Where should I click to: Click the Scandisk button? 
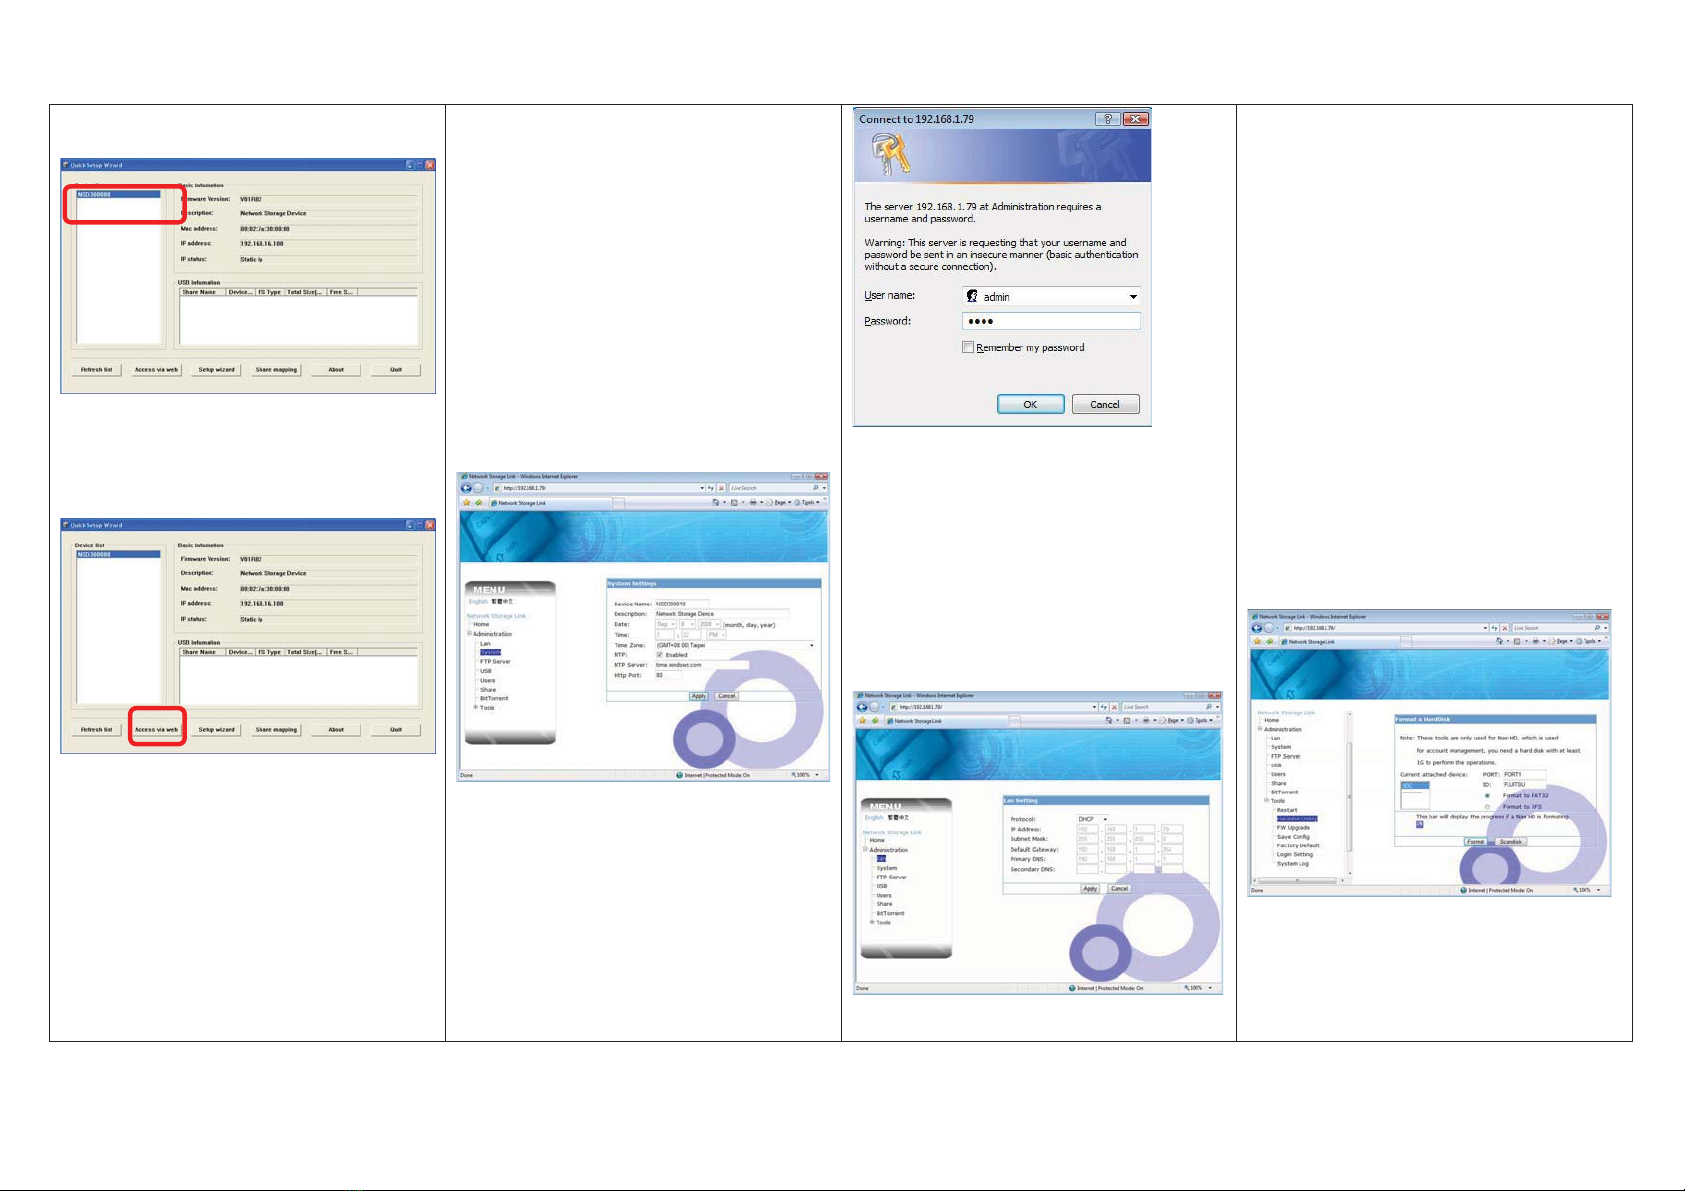tap(1510, 842)
